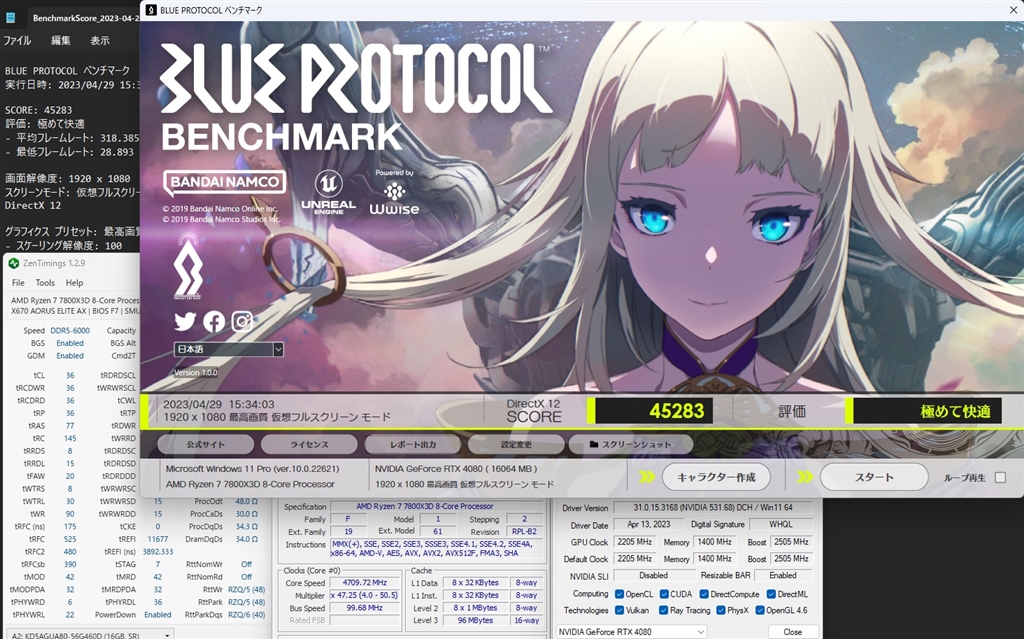Click the Driver Date Apr 13, 2023 field
The width and height of the screenshot is (1024, 639).
(x=648, y=525)
